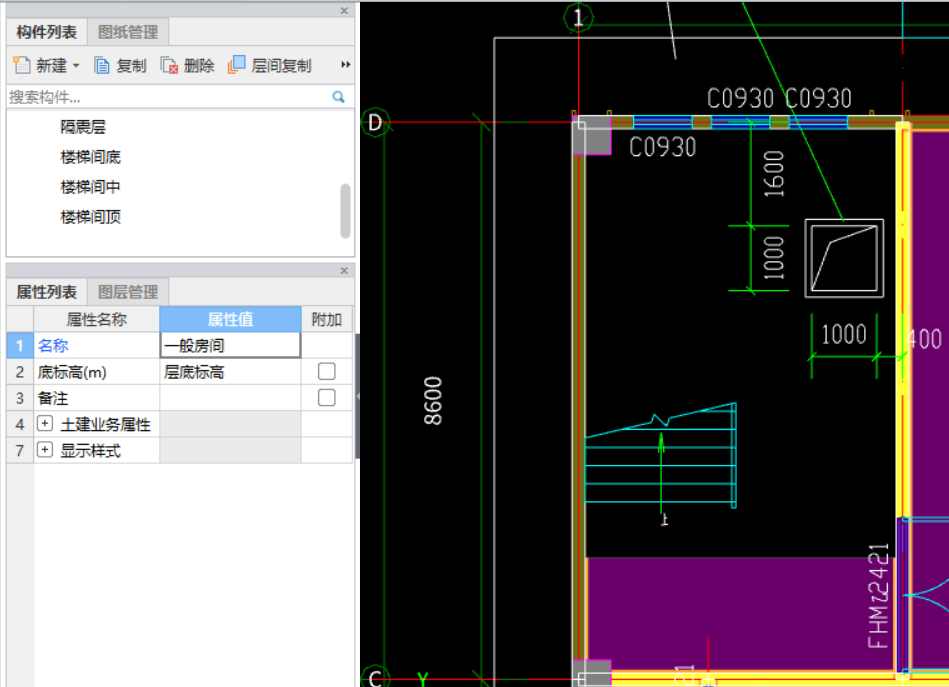Switch to the 属性列表 tab
Viewport: 949px width, 687px height.
point(47,292)
